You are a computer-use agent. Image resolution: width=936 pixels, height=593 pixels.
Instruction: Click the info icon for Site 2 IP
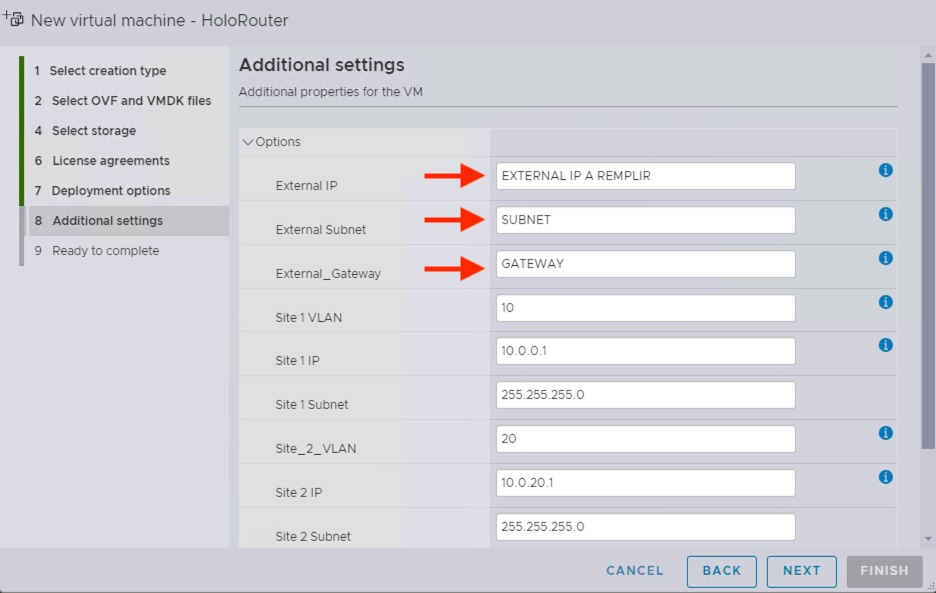coord(885,477)
